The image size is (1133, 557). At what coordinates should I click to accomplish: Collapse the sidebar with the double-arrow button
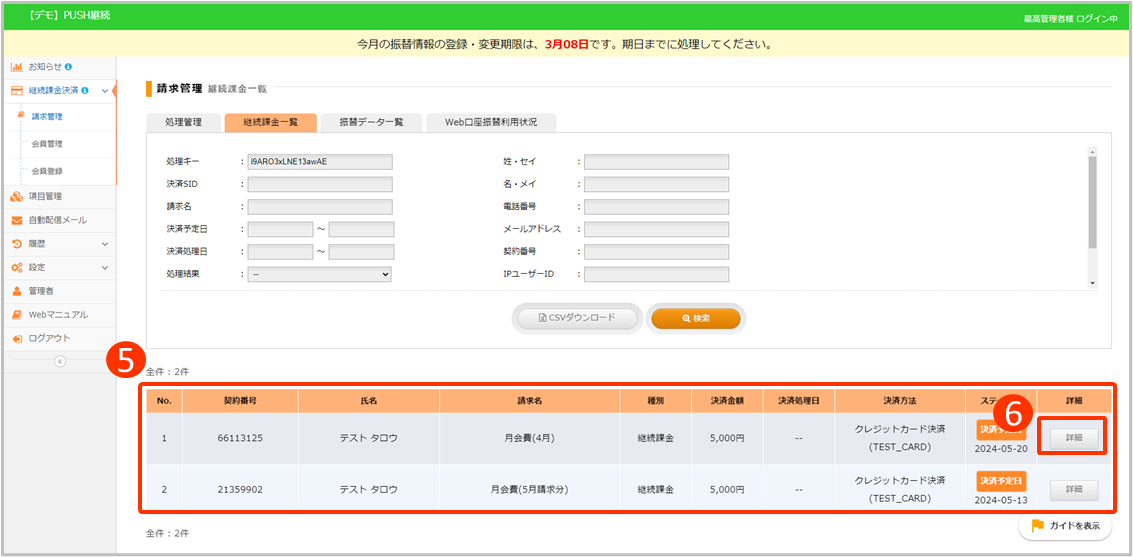(59, 361)
